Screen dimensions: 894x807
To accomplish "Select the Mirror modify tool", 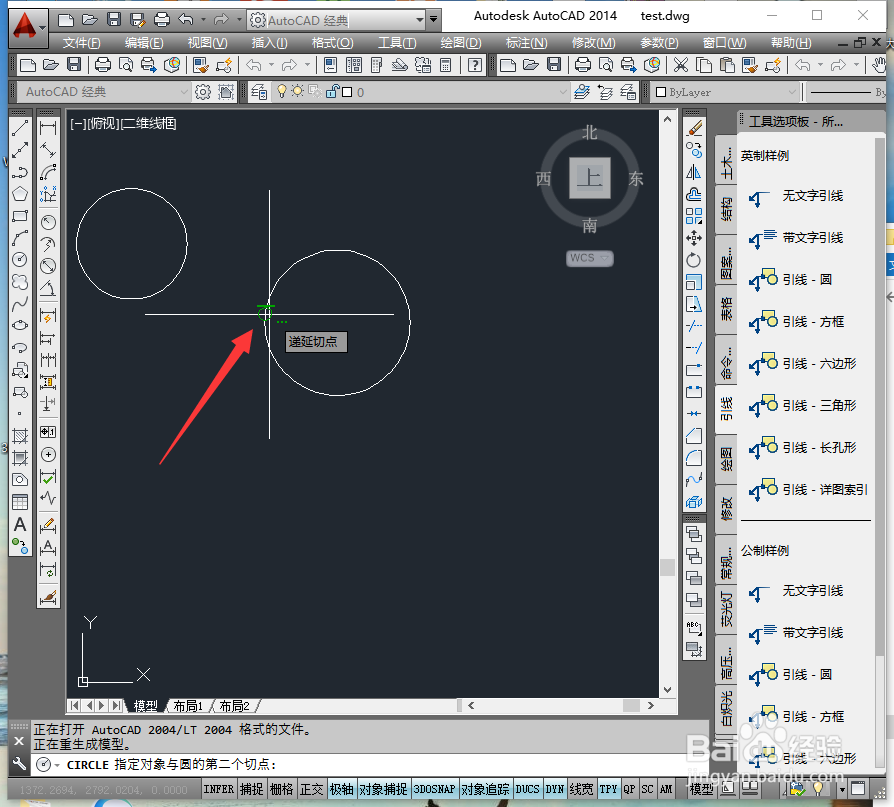I will pos(694,172).
